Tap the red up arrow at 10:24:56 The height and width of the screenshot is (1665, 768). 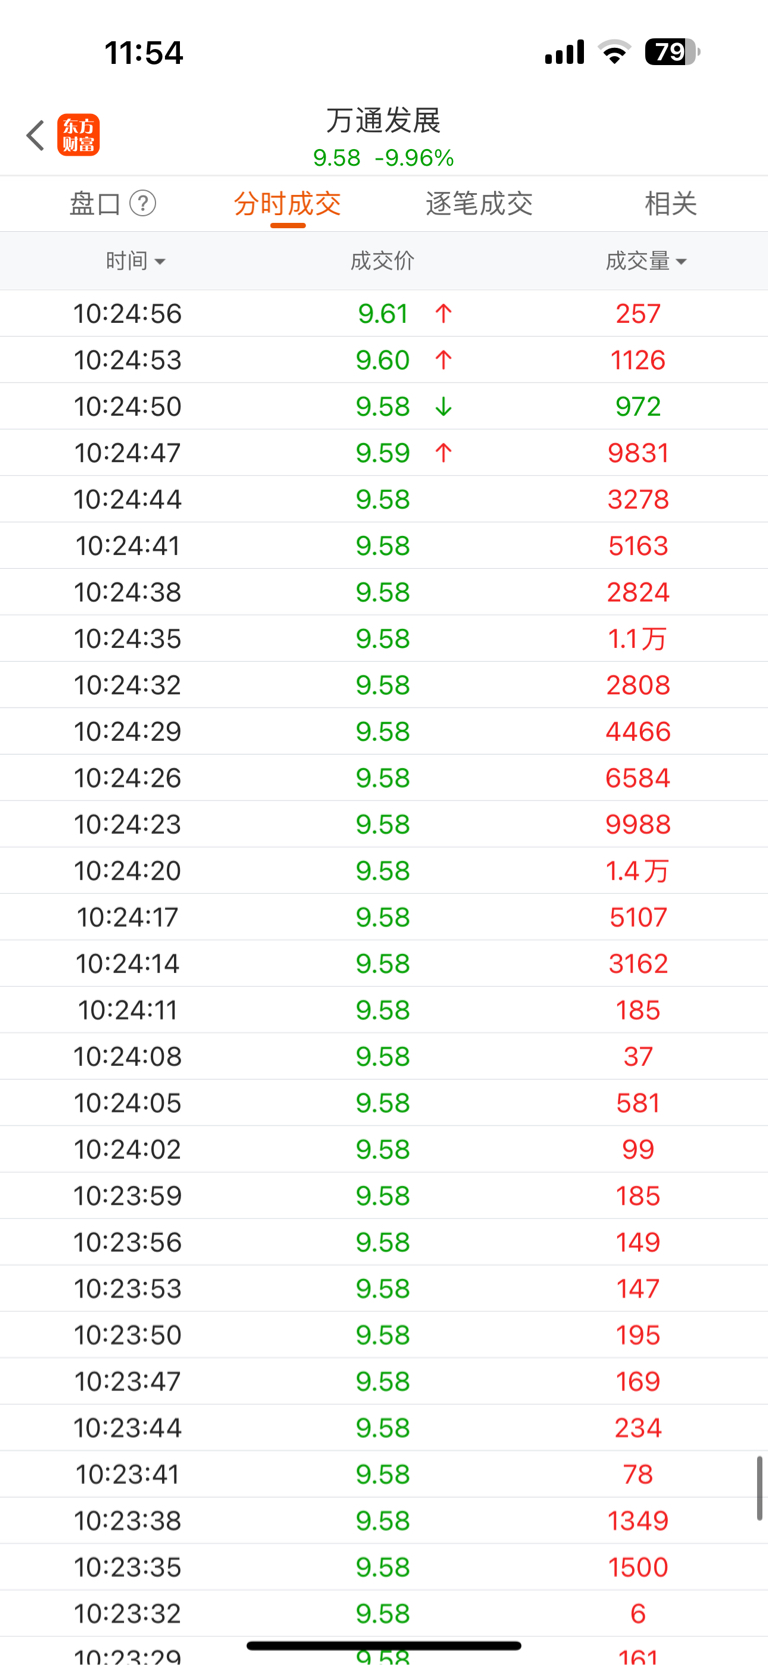tap(444, 314)
